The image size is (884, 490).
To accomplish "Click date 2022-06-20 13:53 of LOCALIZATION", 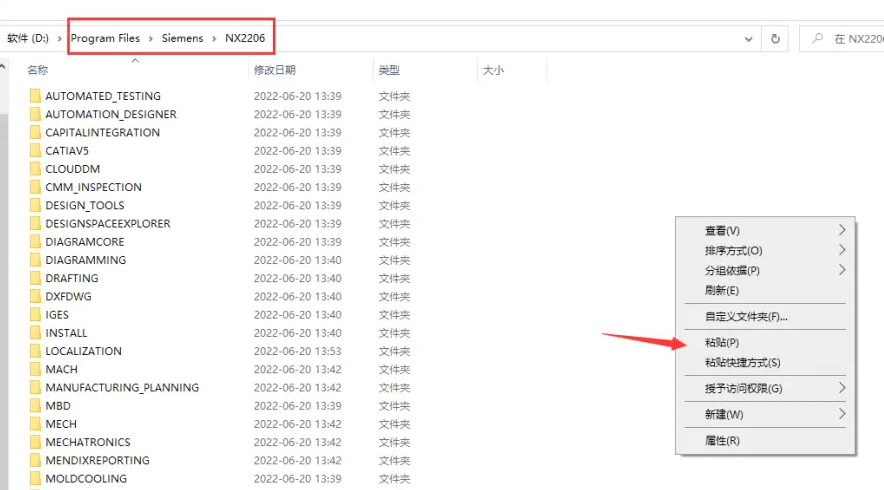I will point(298,351).
